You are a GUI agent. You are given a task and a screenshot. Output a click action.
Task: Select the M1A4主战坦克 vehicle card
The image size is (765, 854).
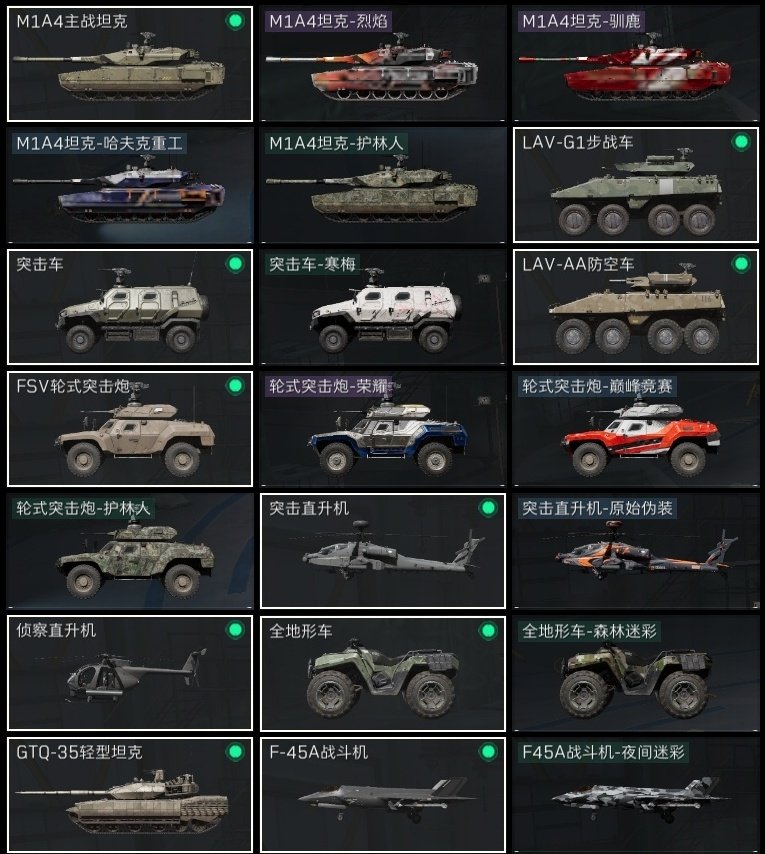point(130,64)
